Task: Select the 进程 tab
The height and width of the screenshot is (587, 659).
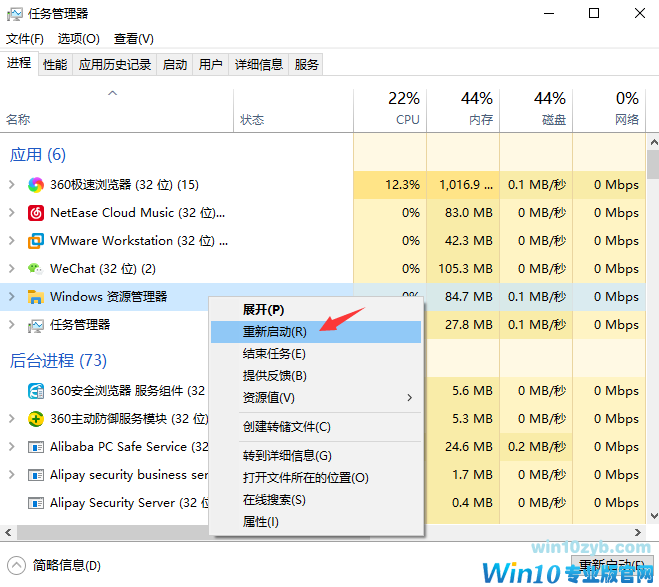Action: (19, 63)
